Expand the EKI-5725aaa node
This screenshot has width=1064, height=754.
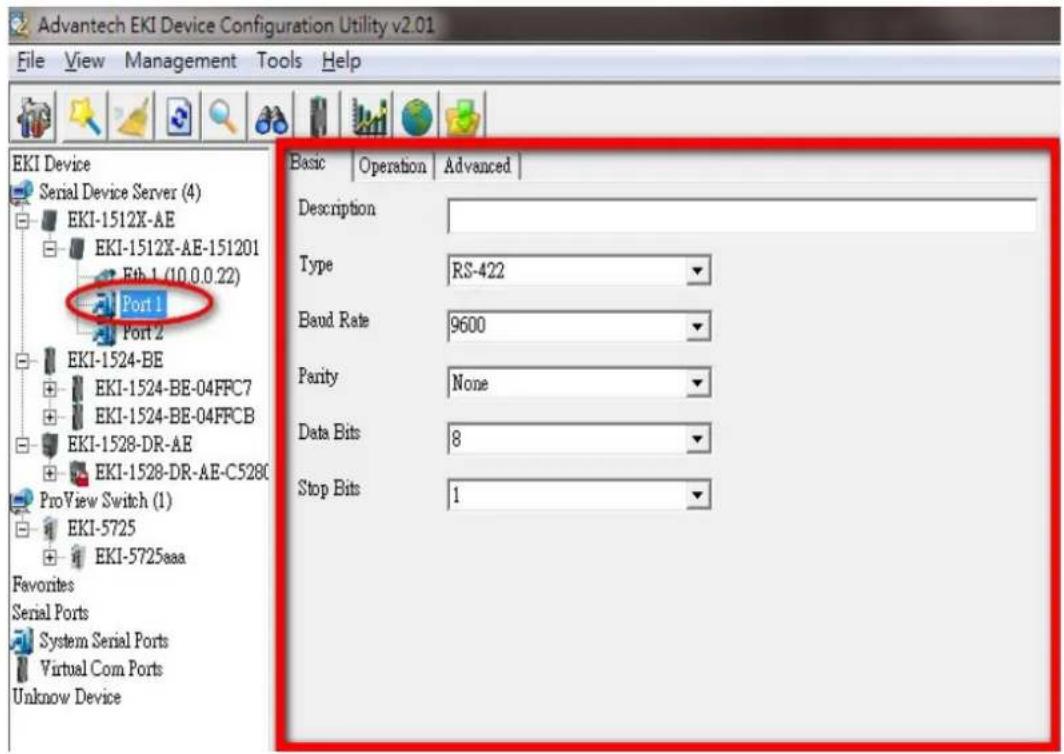tap(50, 557)
